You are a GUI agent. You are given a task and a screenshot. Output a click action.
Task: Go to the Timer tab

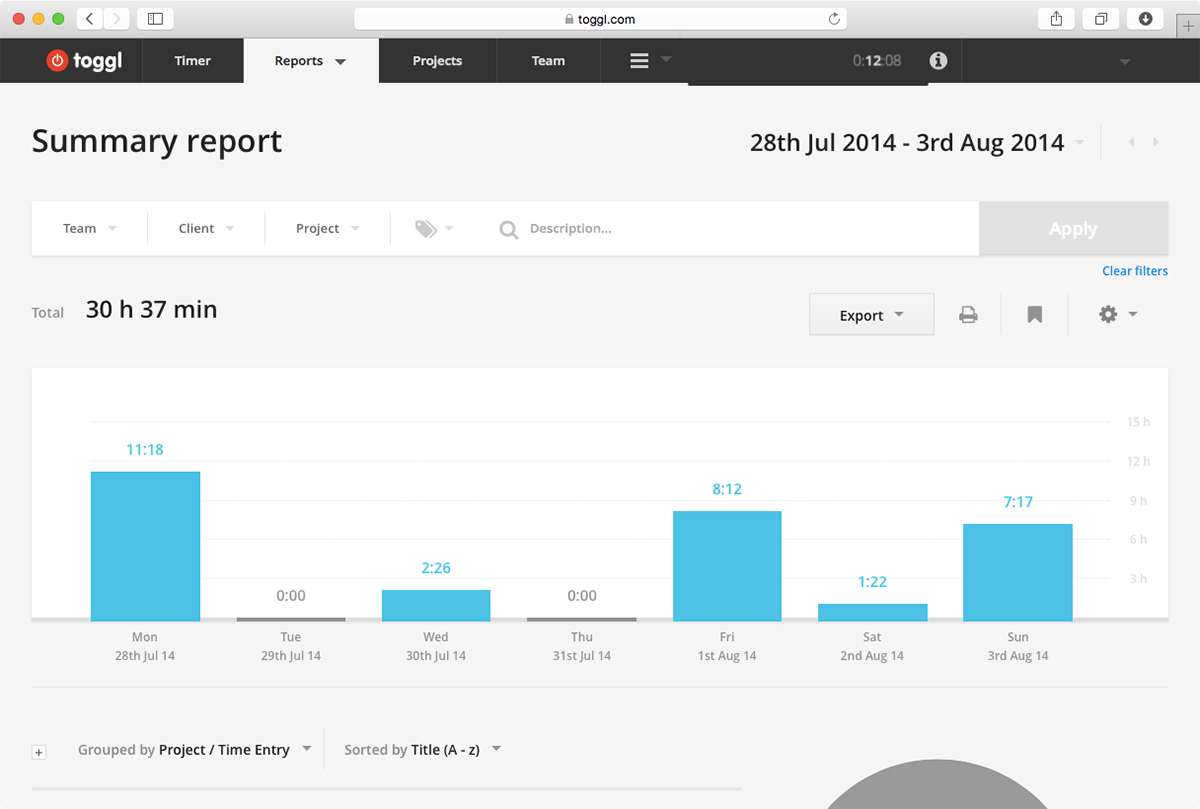[192, 61]
